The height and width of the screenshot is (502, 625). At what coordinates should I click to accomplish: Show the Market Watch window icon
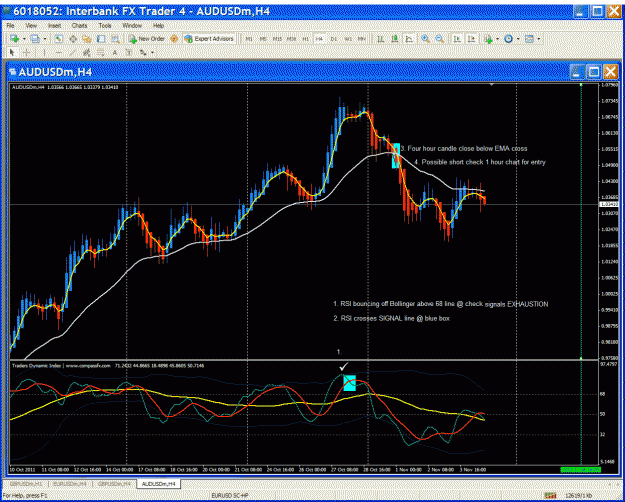point(59,39)
